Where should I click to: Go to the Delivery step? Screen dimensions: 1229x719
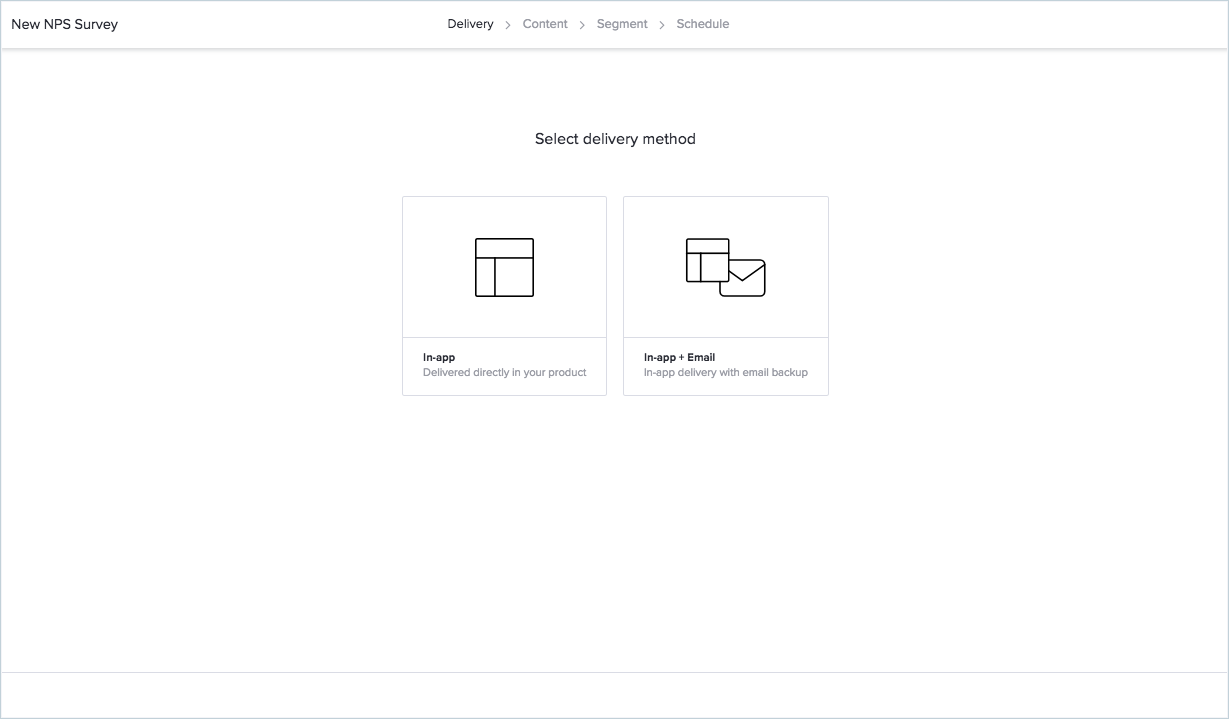470,24
